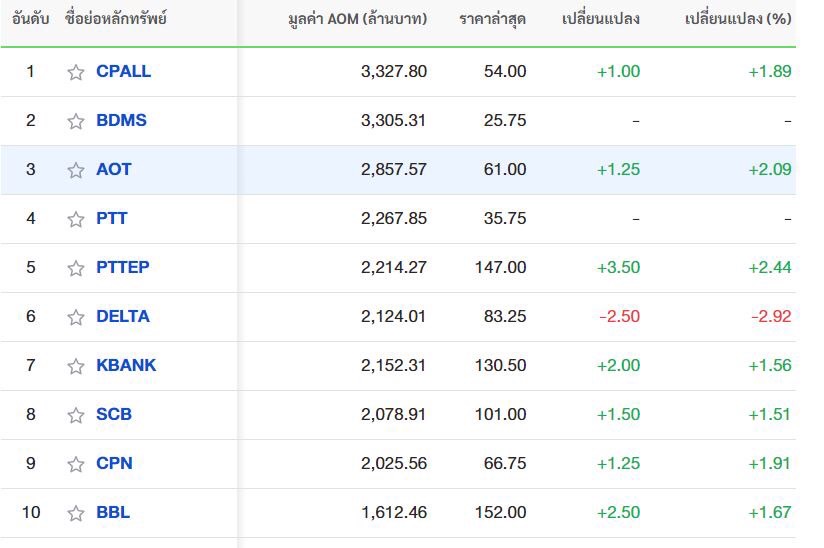Toggle the KBANK star icon
824x548 pixels.
76,366
